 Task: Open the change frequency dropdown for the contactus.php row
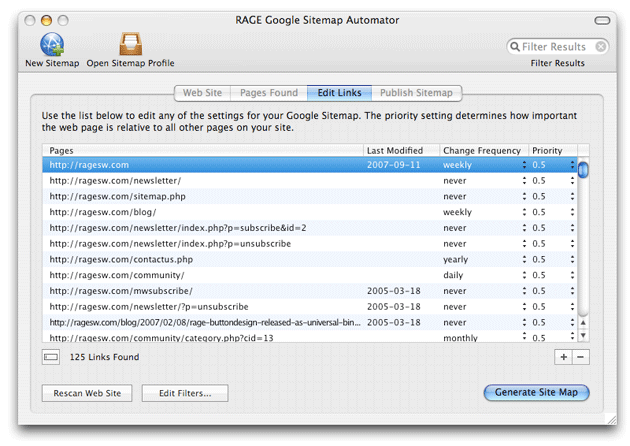[x=524, y=260]
